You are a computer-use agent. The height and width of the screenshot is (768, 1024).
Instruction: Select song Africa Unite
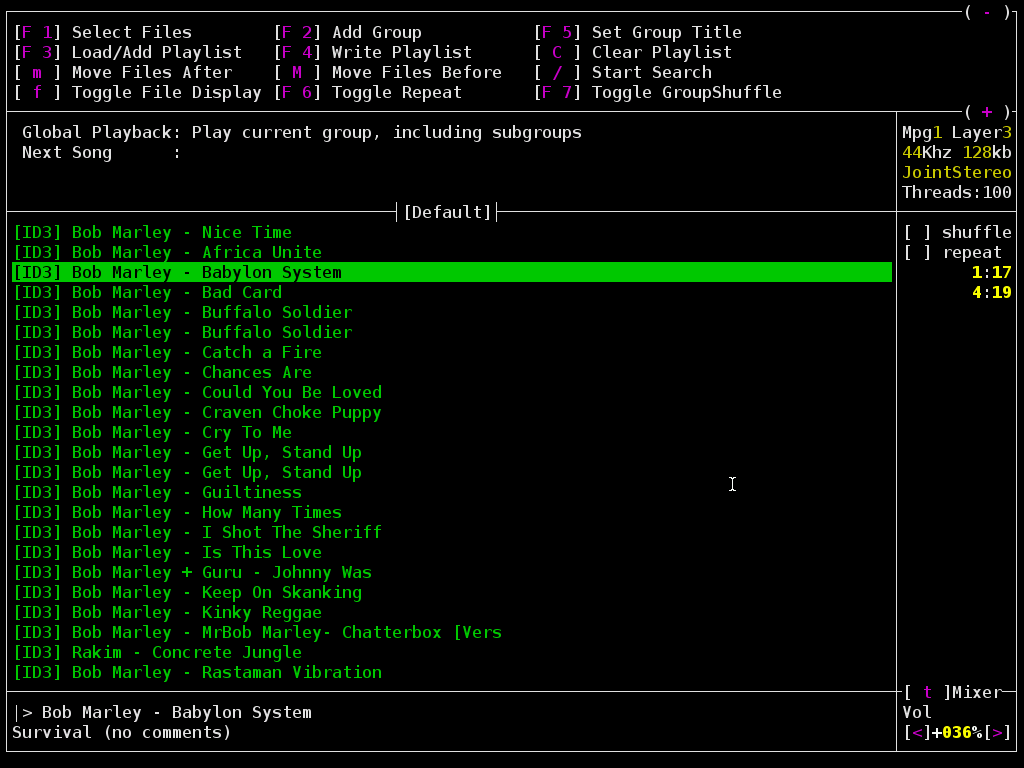(x=452, y=253)
